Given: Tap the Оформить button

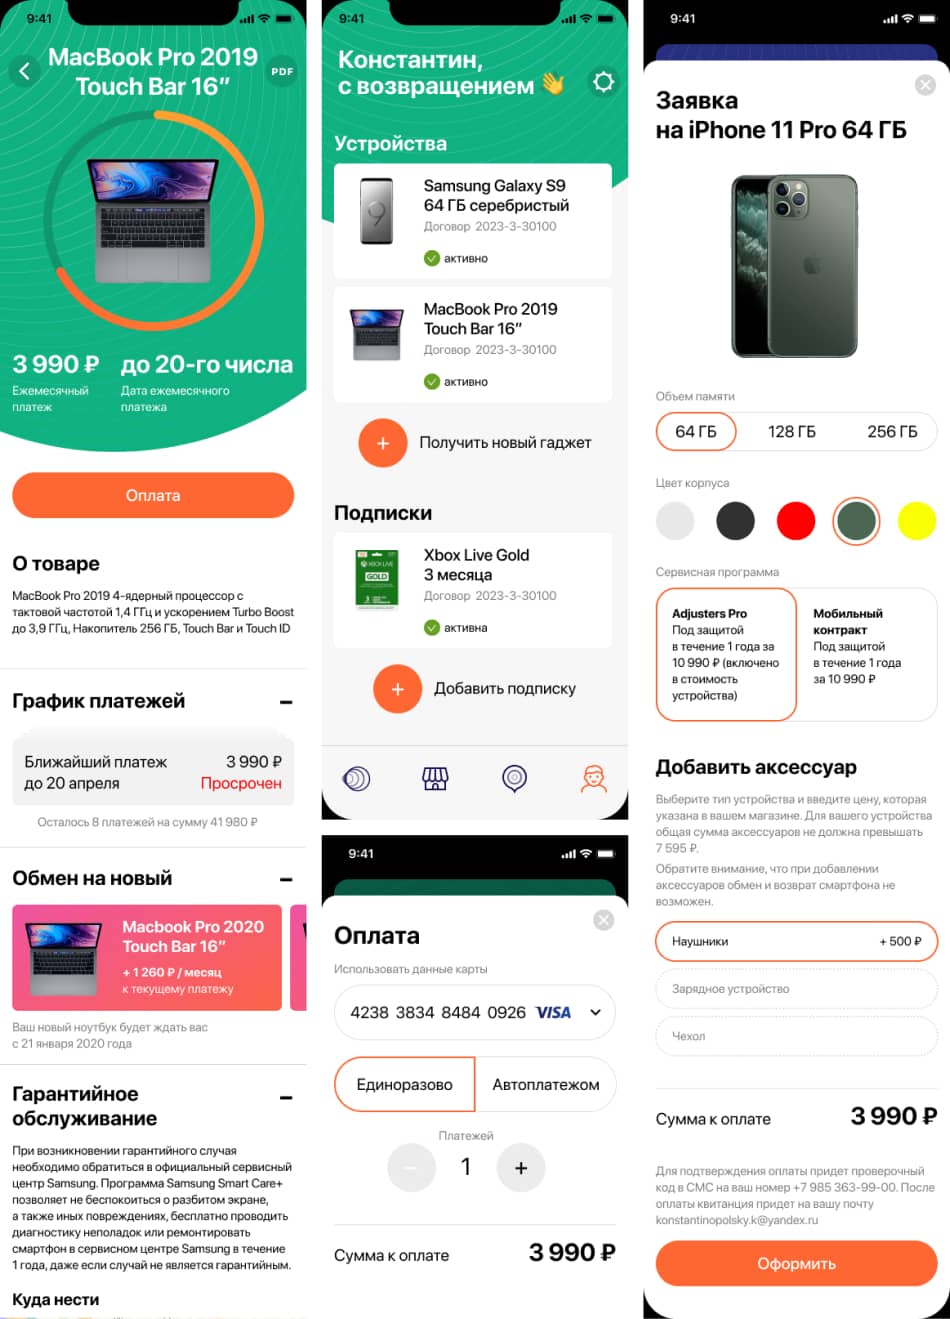Looking at the screenshot, I should click(x=796, y=1264).
